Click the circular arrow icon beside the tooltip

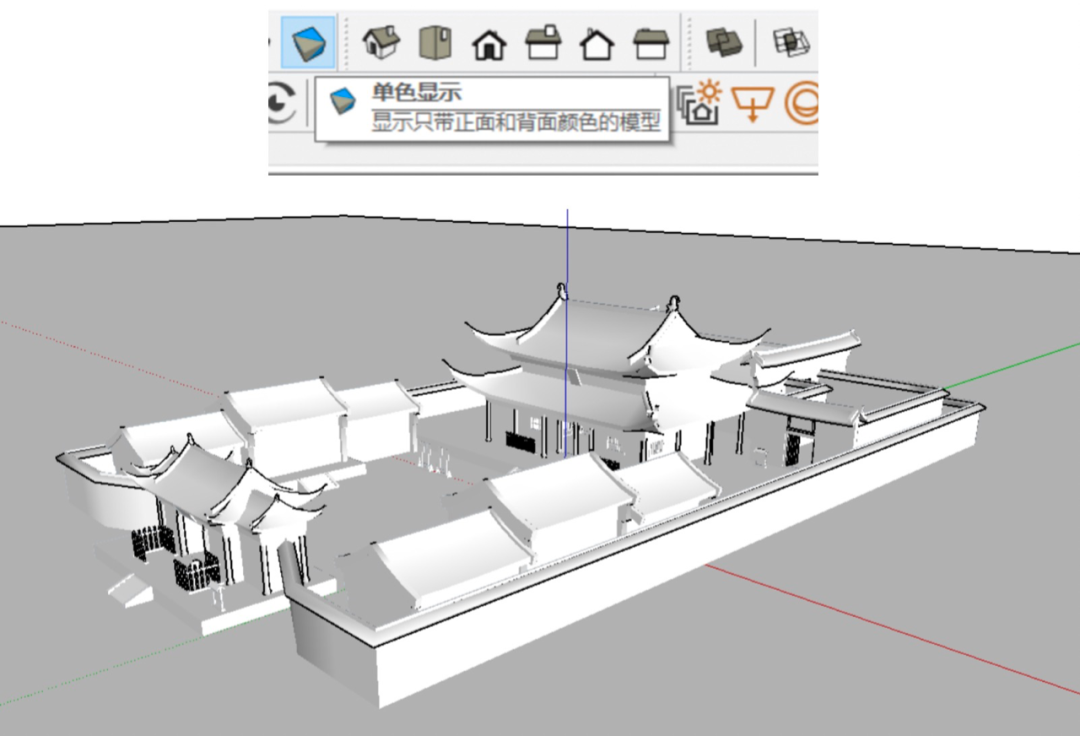coord(282,103)
